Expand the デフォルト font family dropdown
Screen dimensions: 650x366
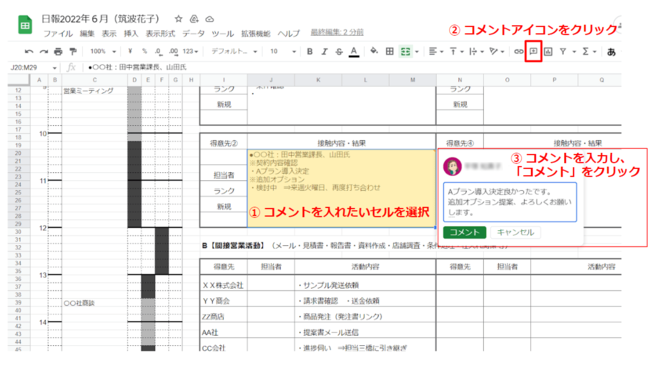tap(234, 51)
